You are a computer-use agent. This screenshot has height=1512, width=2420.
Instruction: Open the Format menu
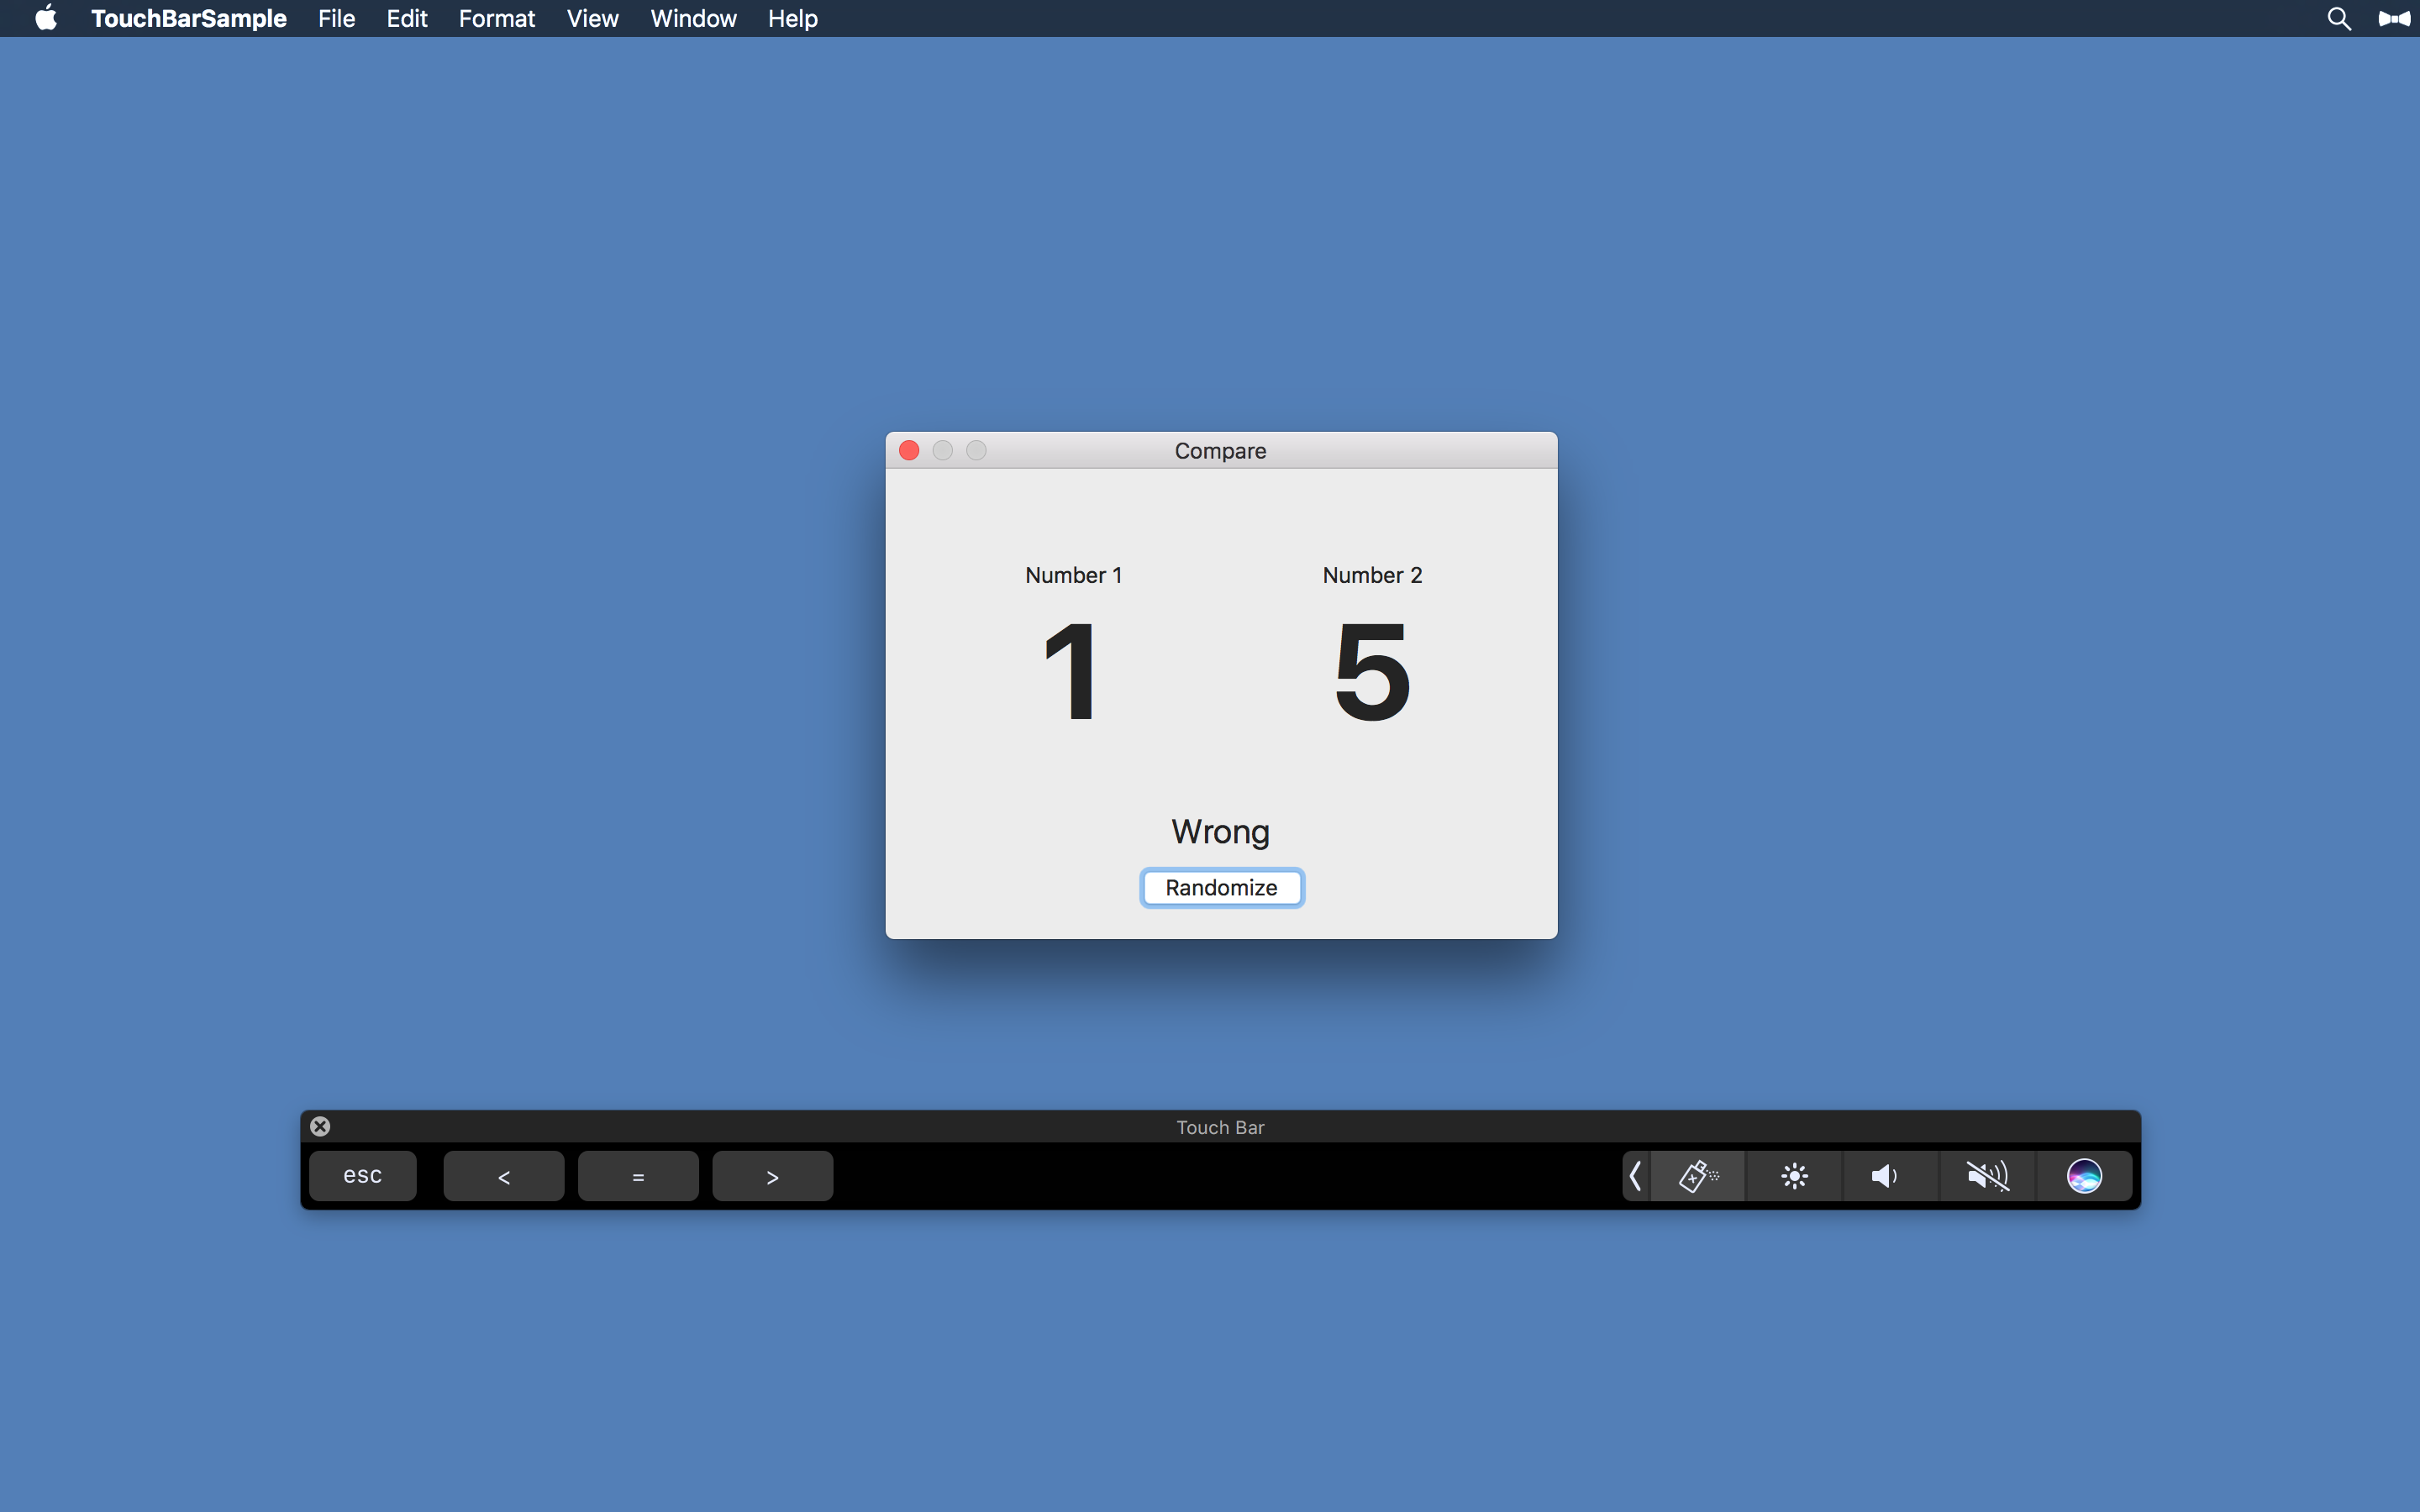(496, 19)
